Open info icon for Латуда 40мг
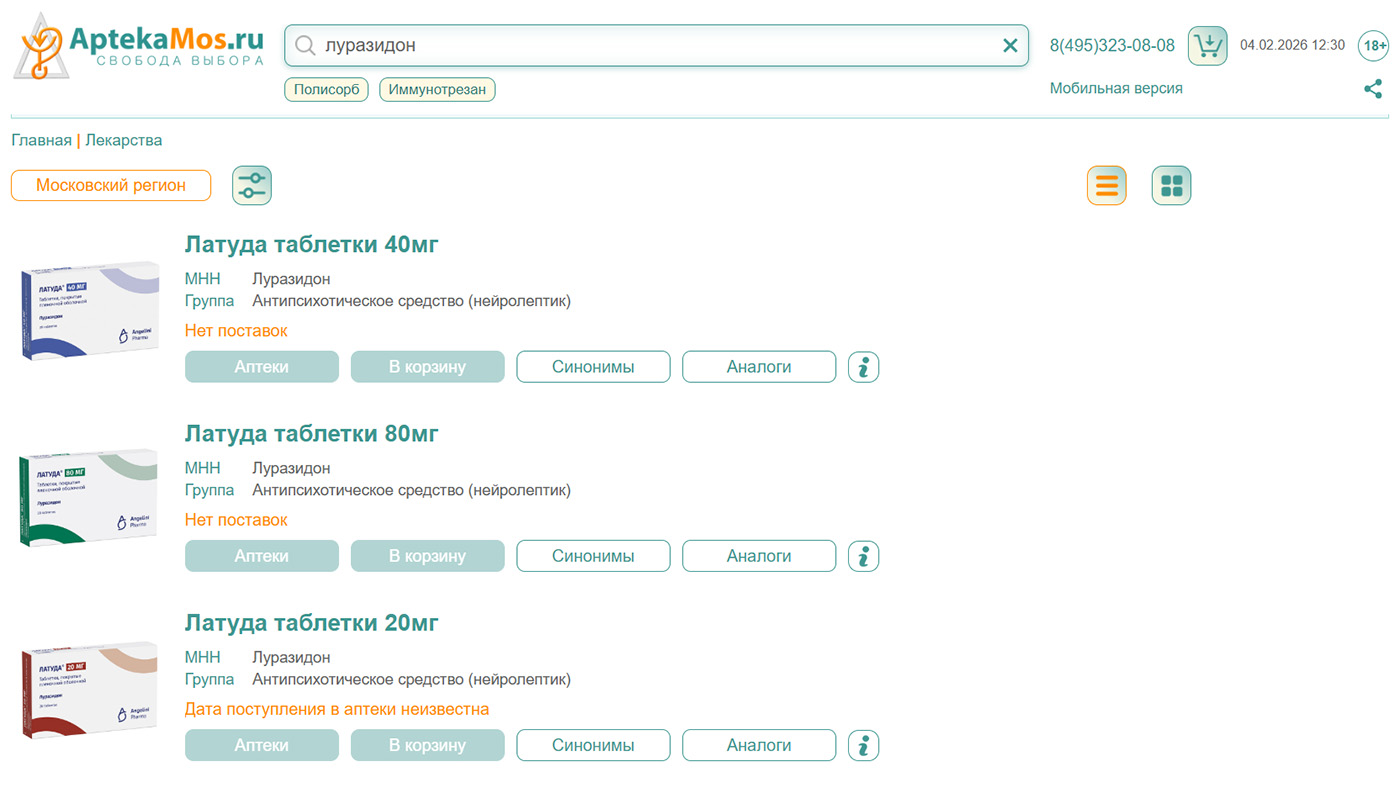 click(863, 367)
